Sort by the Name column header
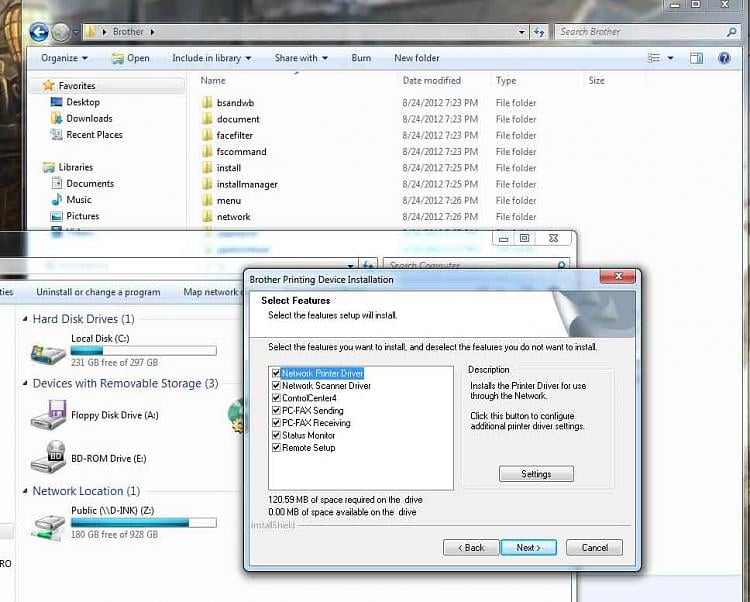 coord(213,80)
